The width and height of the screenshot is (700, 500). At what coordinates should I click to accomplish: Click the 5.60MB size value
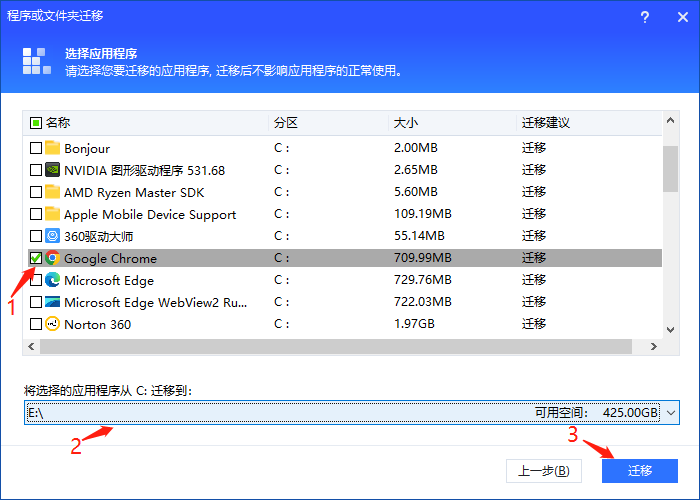pos(416,192)
